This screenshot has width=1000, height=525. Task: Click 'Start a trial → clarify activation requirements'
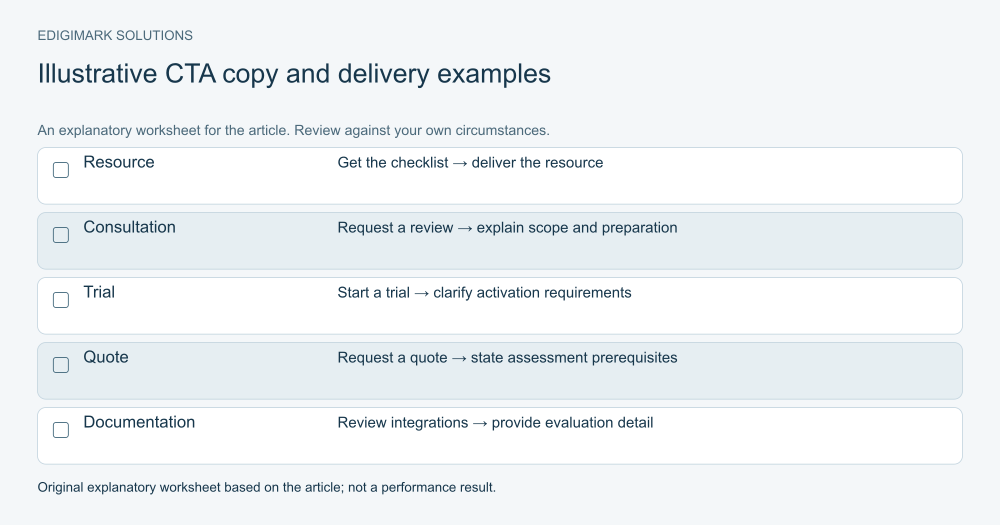point(484,293)
